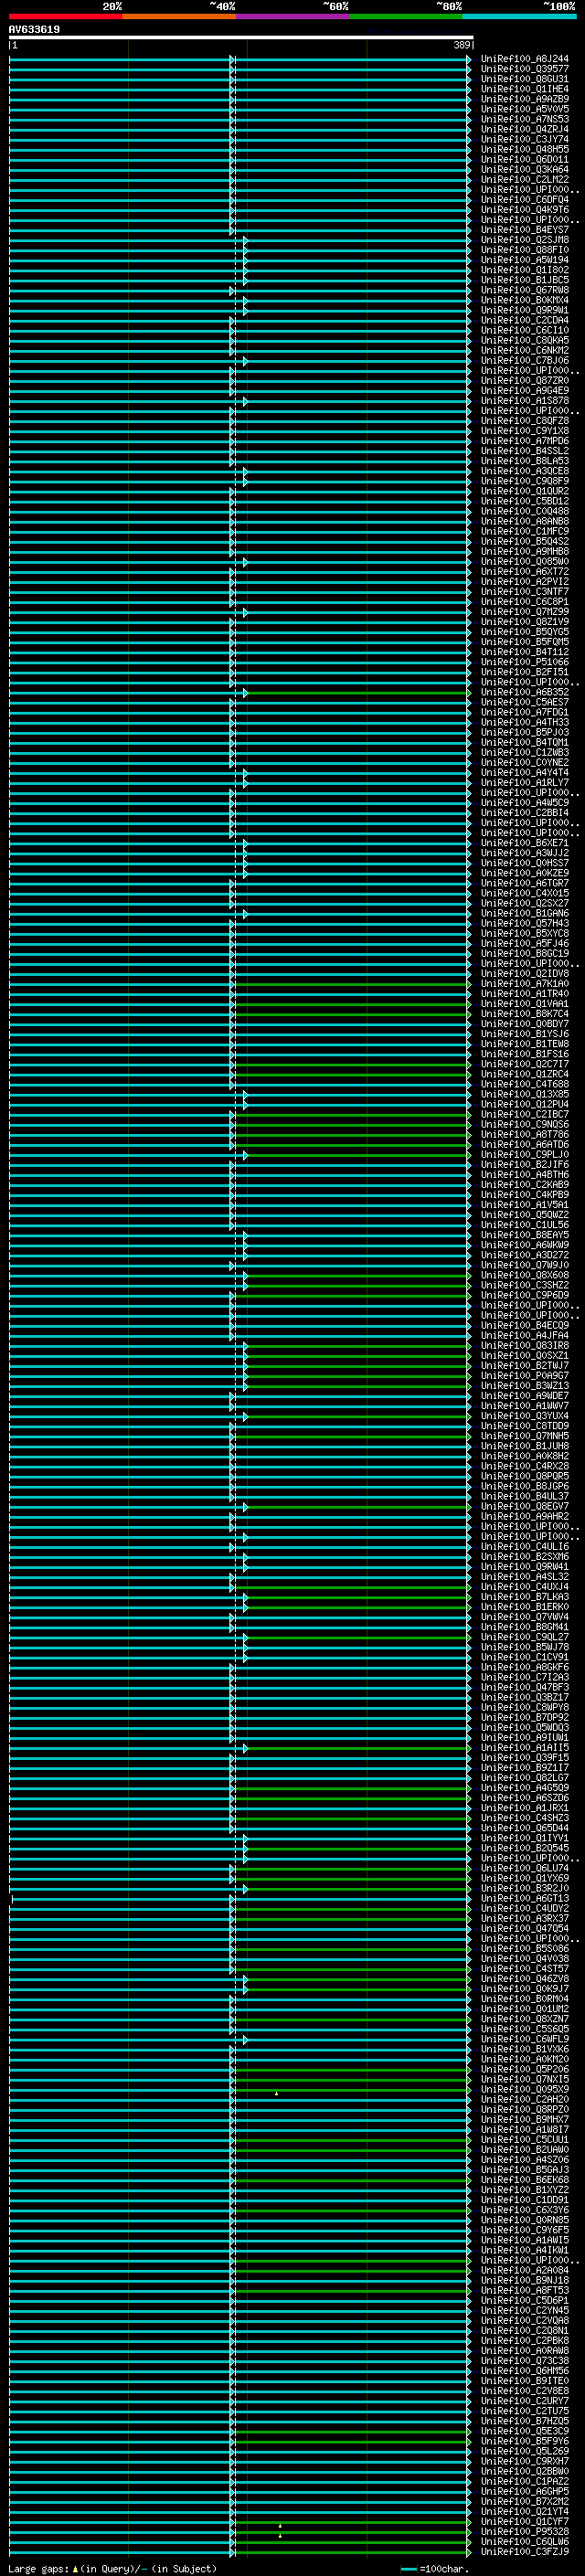Click the red ~20% identity color segment
Image resolution: width=585 pixels, height=2576 pixels.
65,16
